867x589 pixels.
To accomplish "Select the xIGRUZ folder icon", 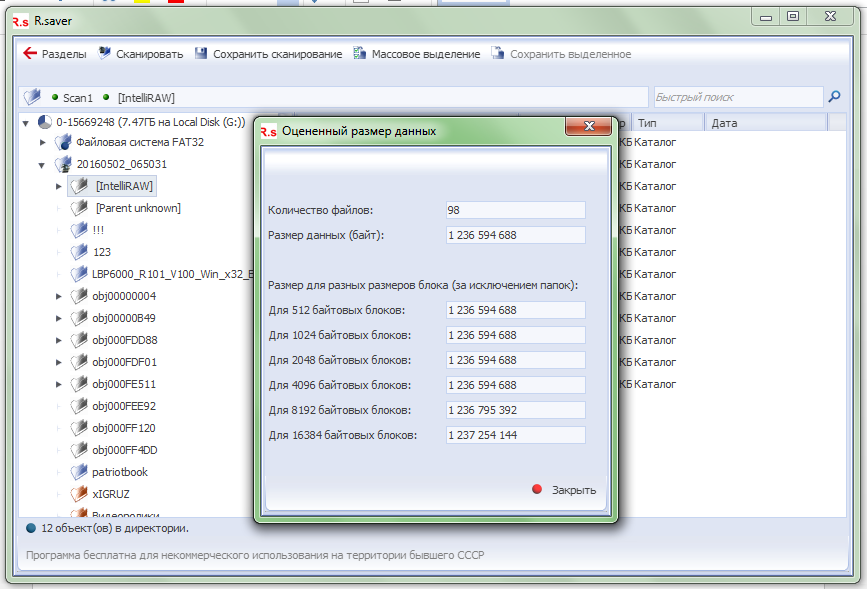I will 79,494.
